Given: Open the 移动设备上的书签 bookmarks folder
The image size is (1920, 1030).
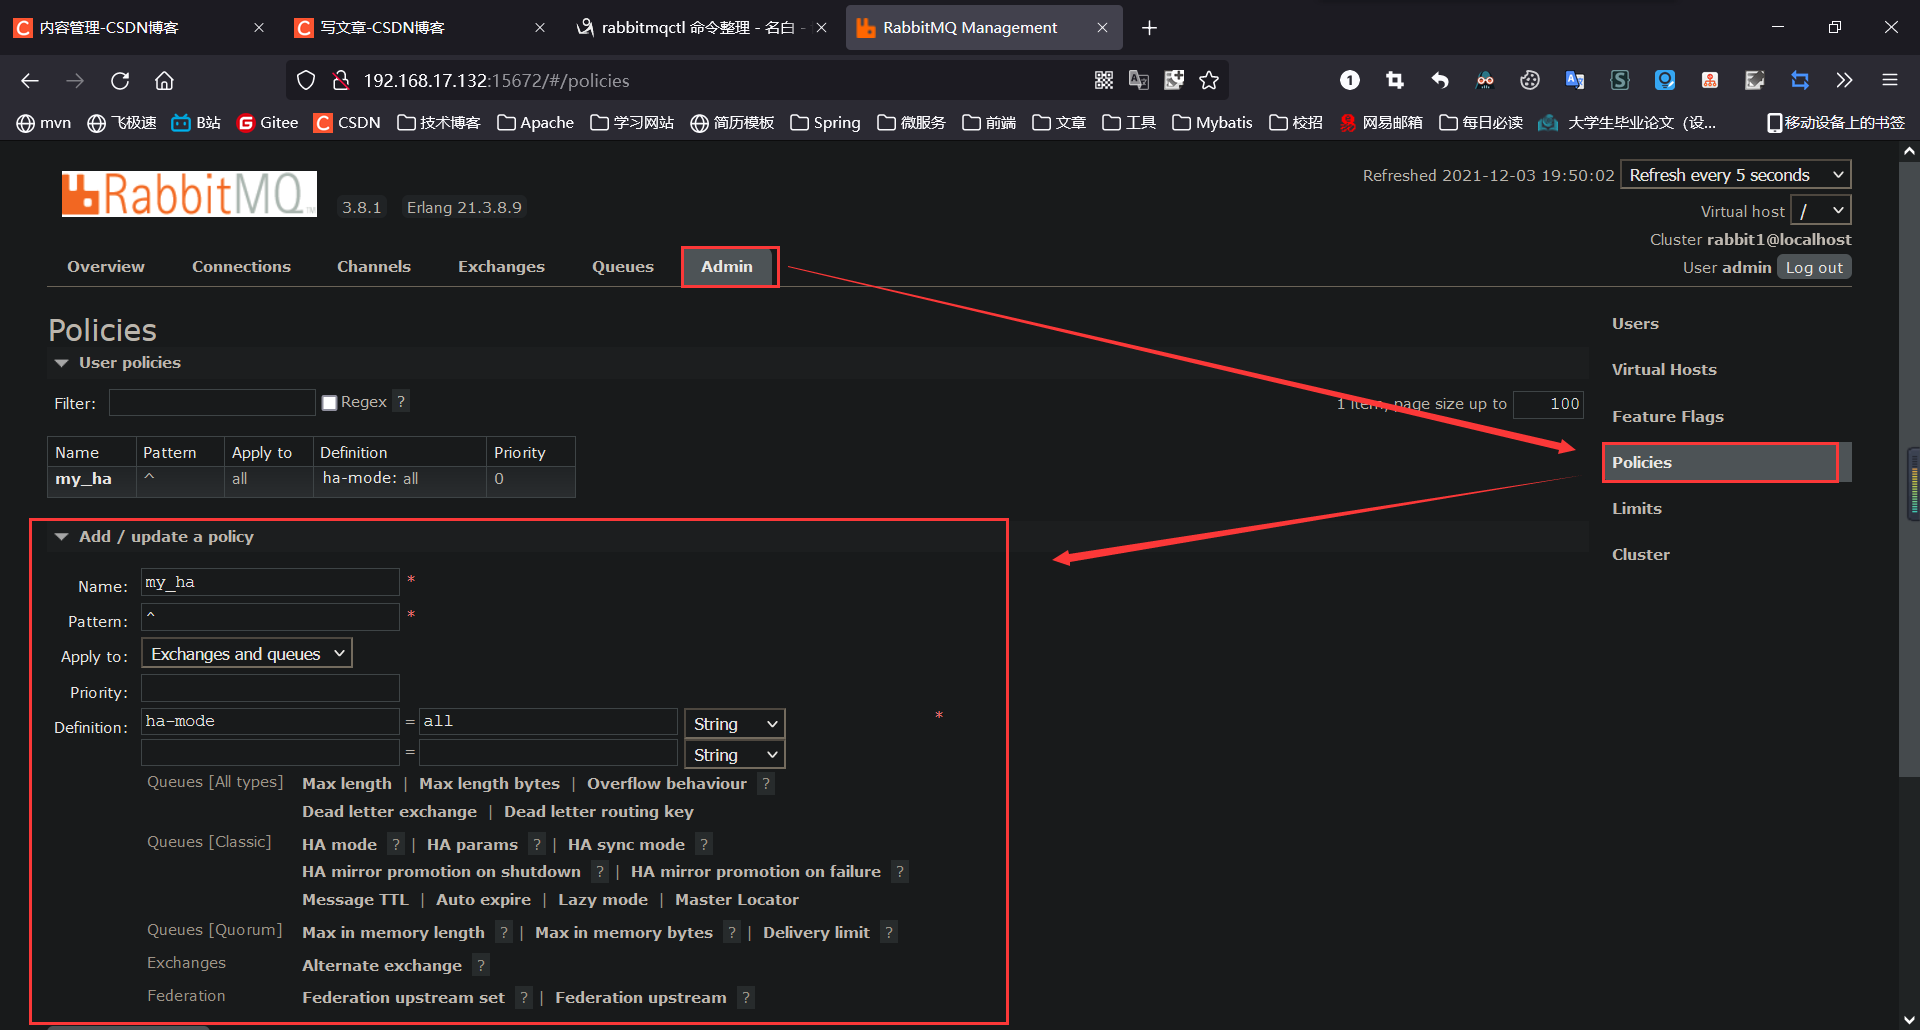Looking at the screenshot, I should [1836, 122].
